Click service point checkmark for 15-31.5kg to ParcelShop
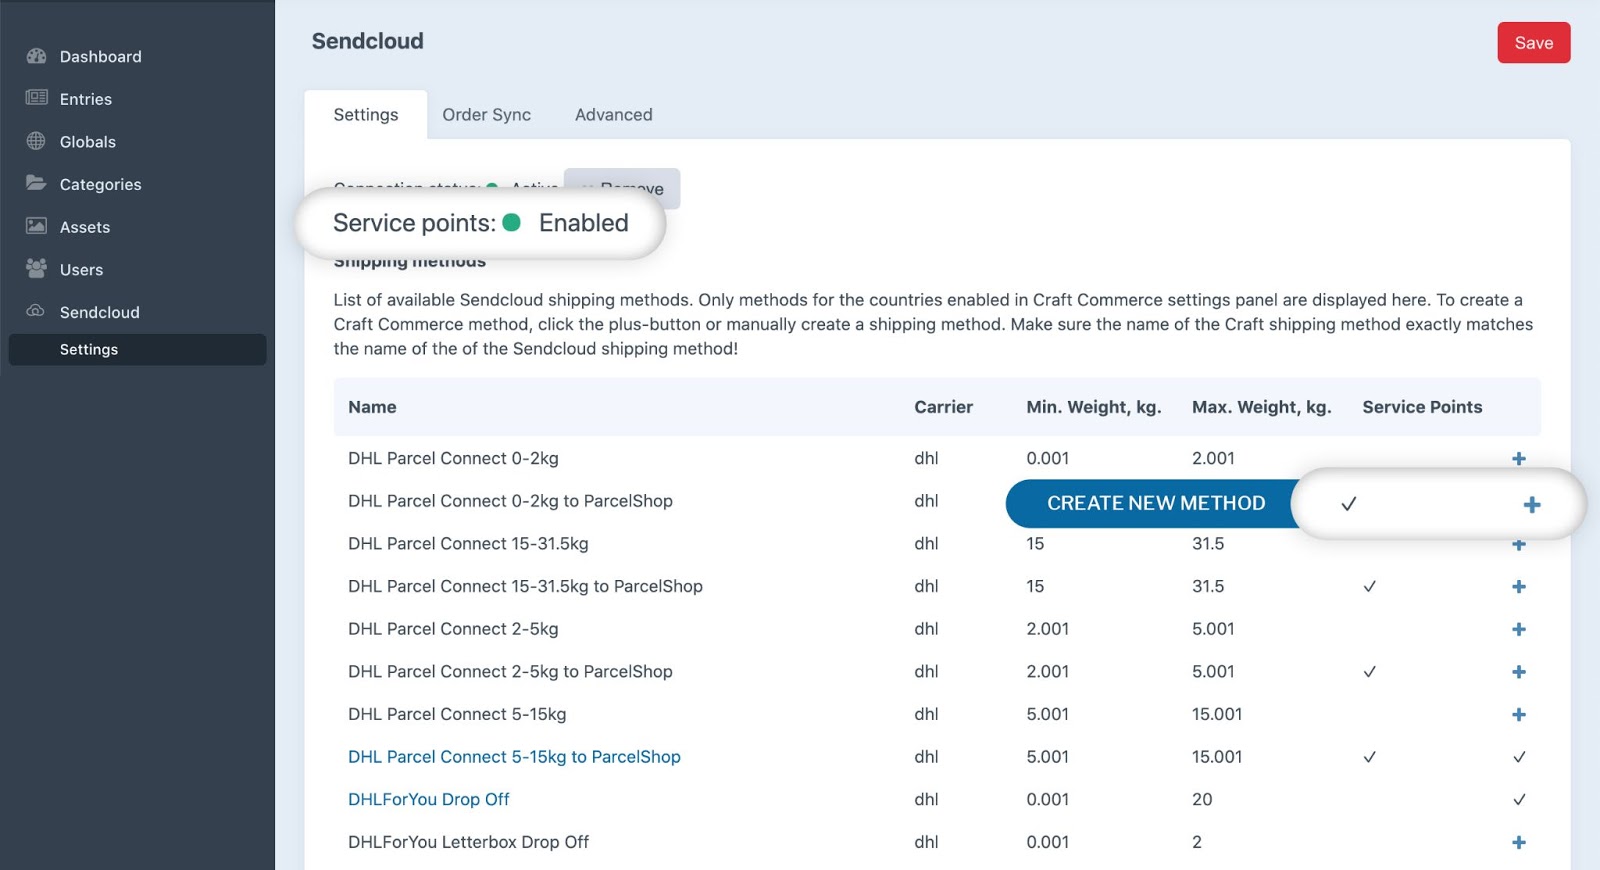Screen dimensions: 1600x870 tap(1369, 587)
